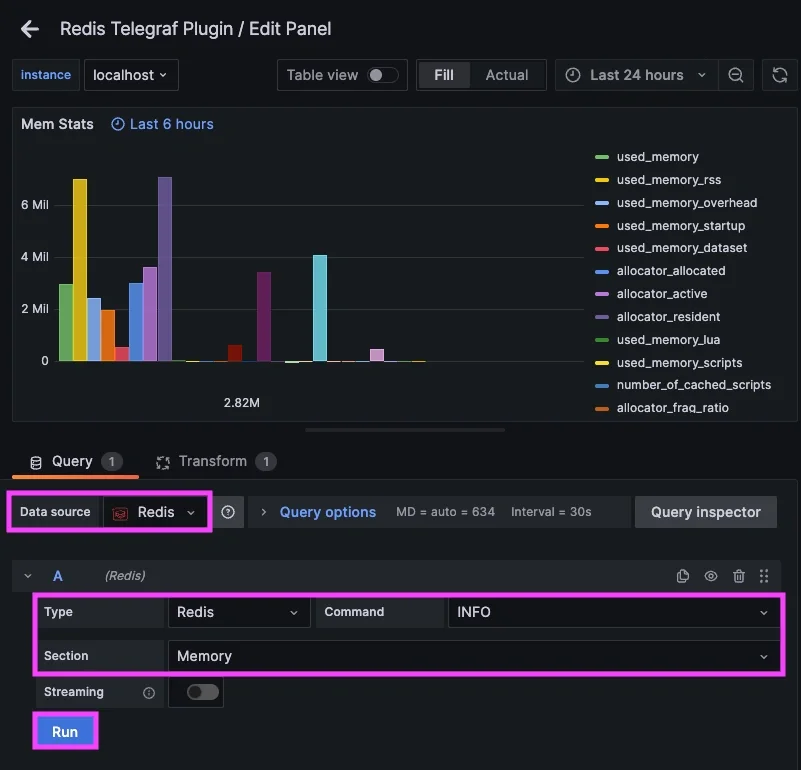The image size is (801, 770).
Task: Open the Command INFO dropdown
Action: (x=611, y=611)
